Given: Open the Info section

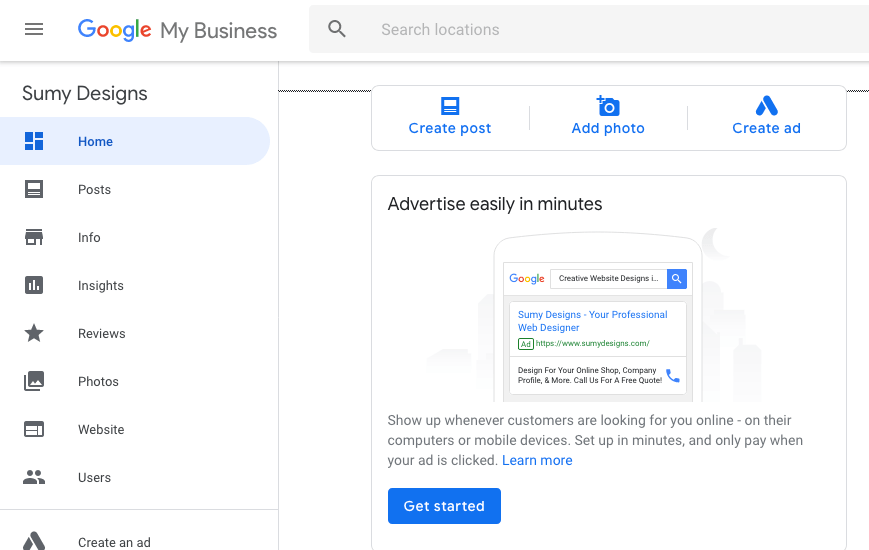Looking at the screenshot, I should pos(89,237).
